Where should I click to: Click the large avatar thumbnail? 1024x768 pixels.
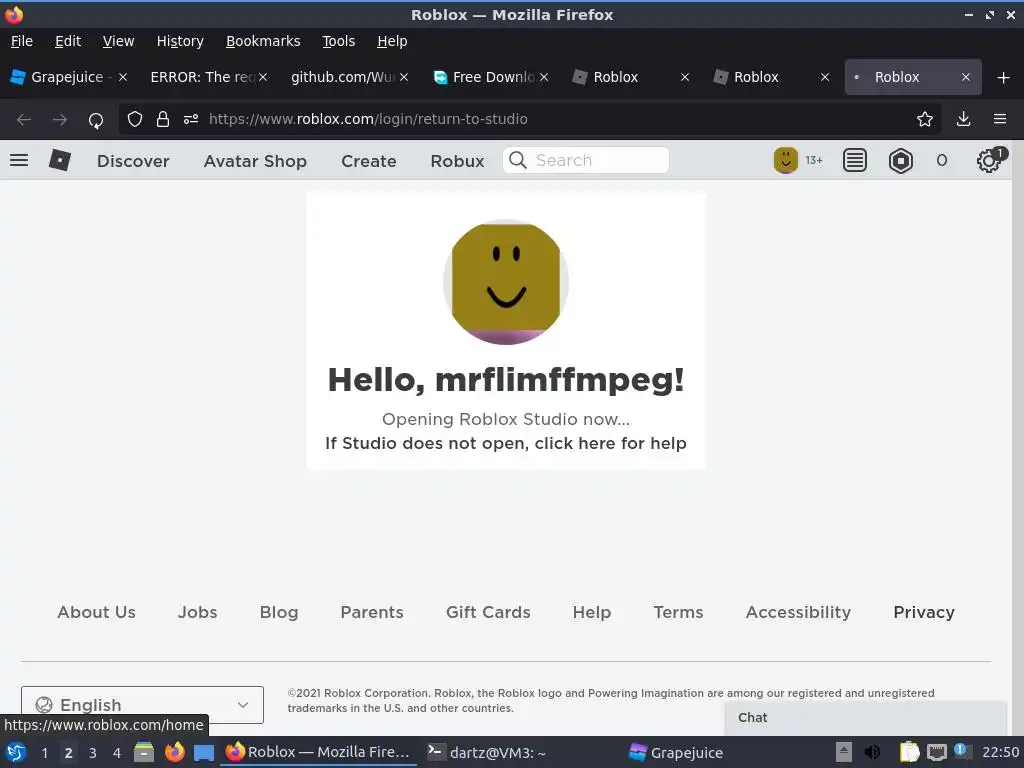pyautogui.click(x=506, y=282)
